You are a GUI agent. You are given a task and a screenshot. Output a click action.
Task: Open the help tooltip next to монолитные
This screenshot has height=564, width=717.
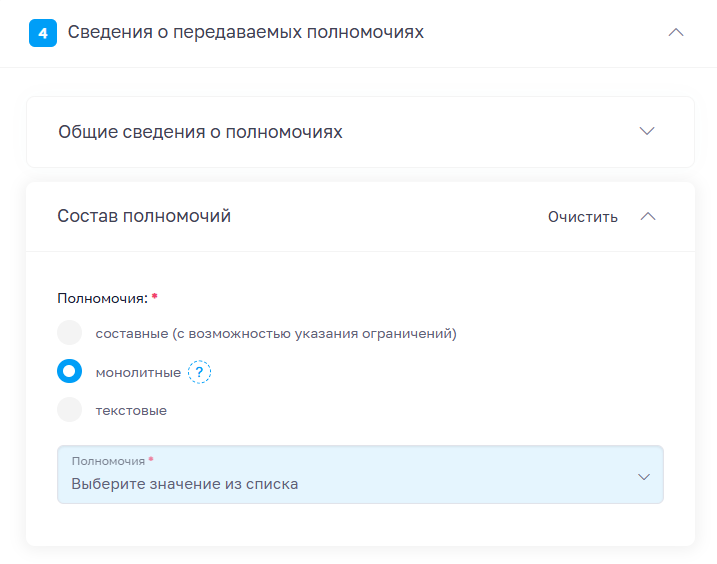(199, 372)
